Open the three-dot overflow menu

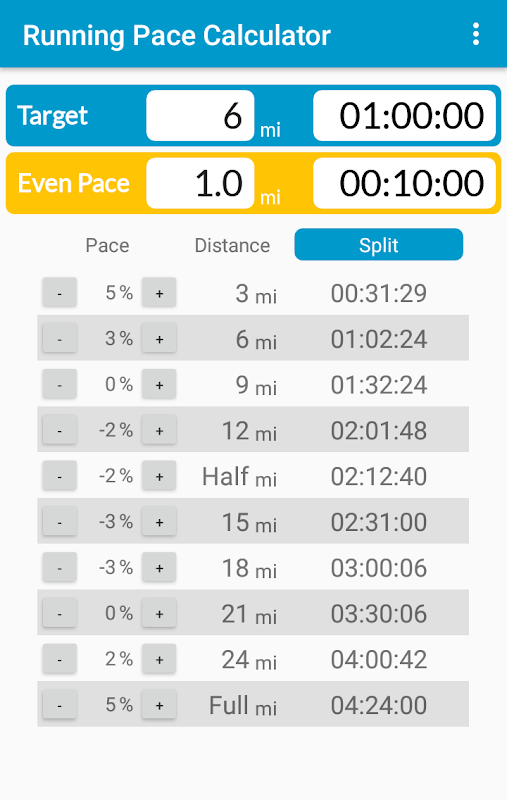coord(475,34)
